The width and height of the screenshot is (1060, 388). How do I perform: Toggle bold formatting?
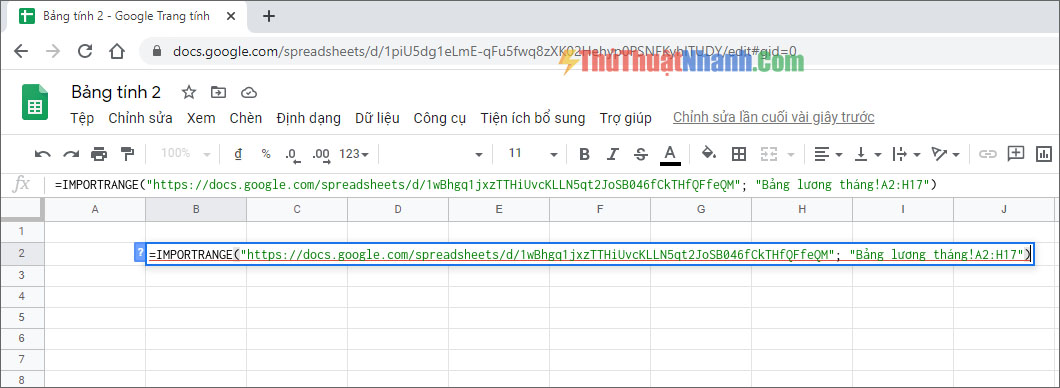584,154
